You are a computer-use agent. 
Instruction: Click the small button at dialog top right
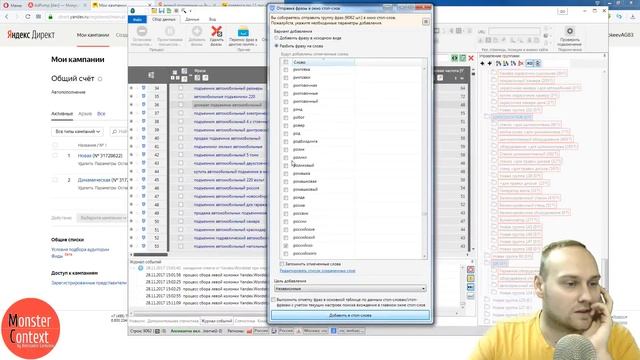point(426,22)
